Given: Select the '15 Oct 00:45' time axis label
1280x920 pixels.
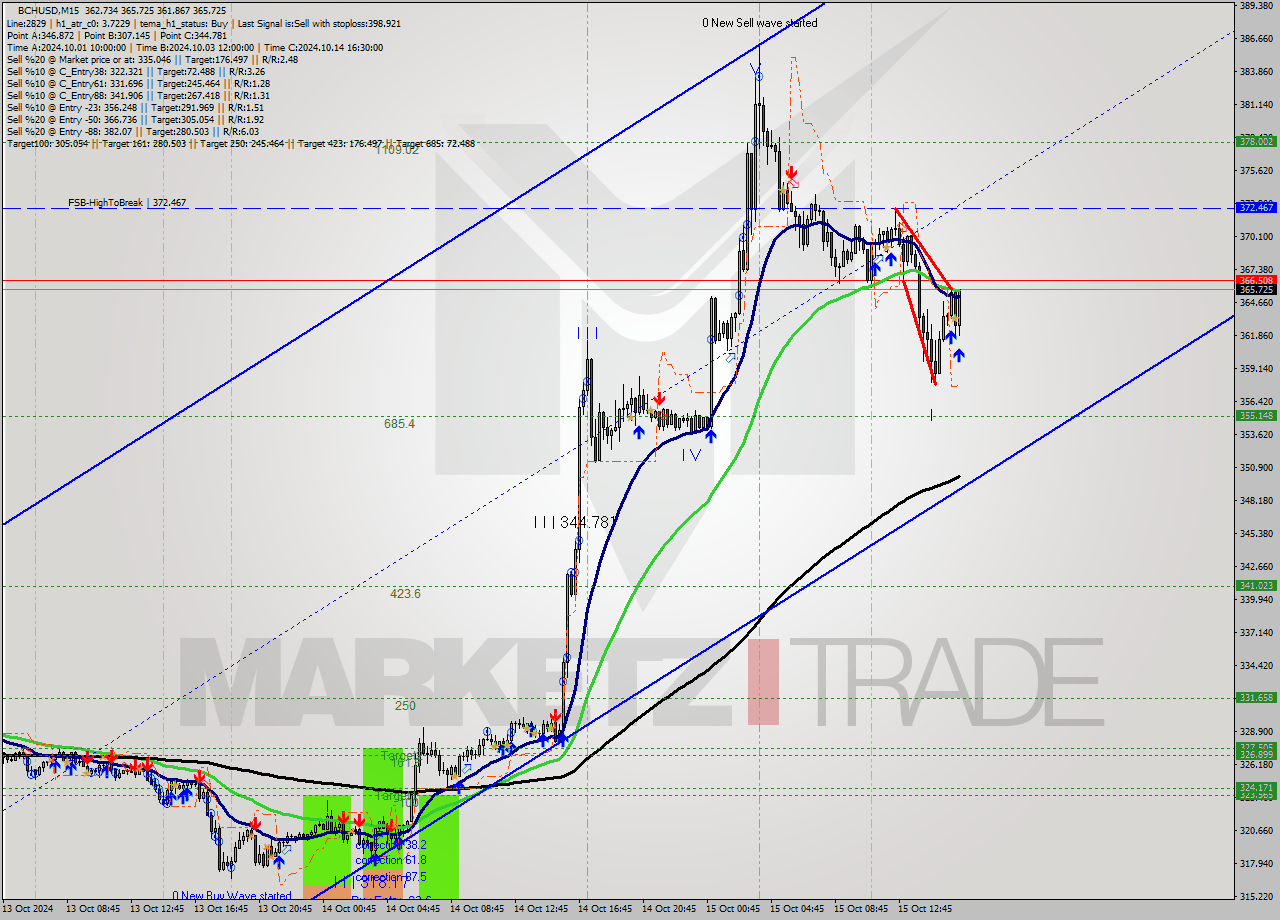Looking at the screenshot, I should coord(733,909).
